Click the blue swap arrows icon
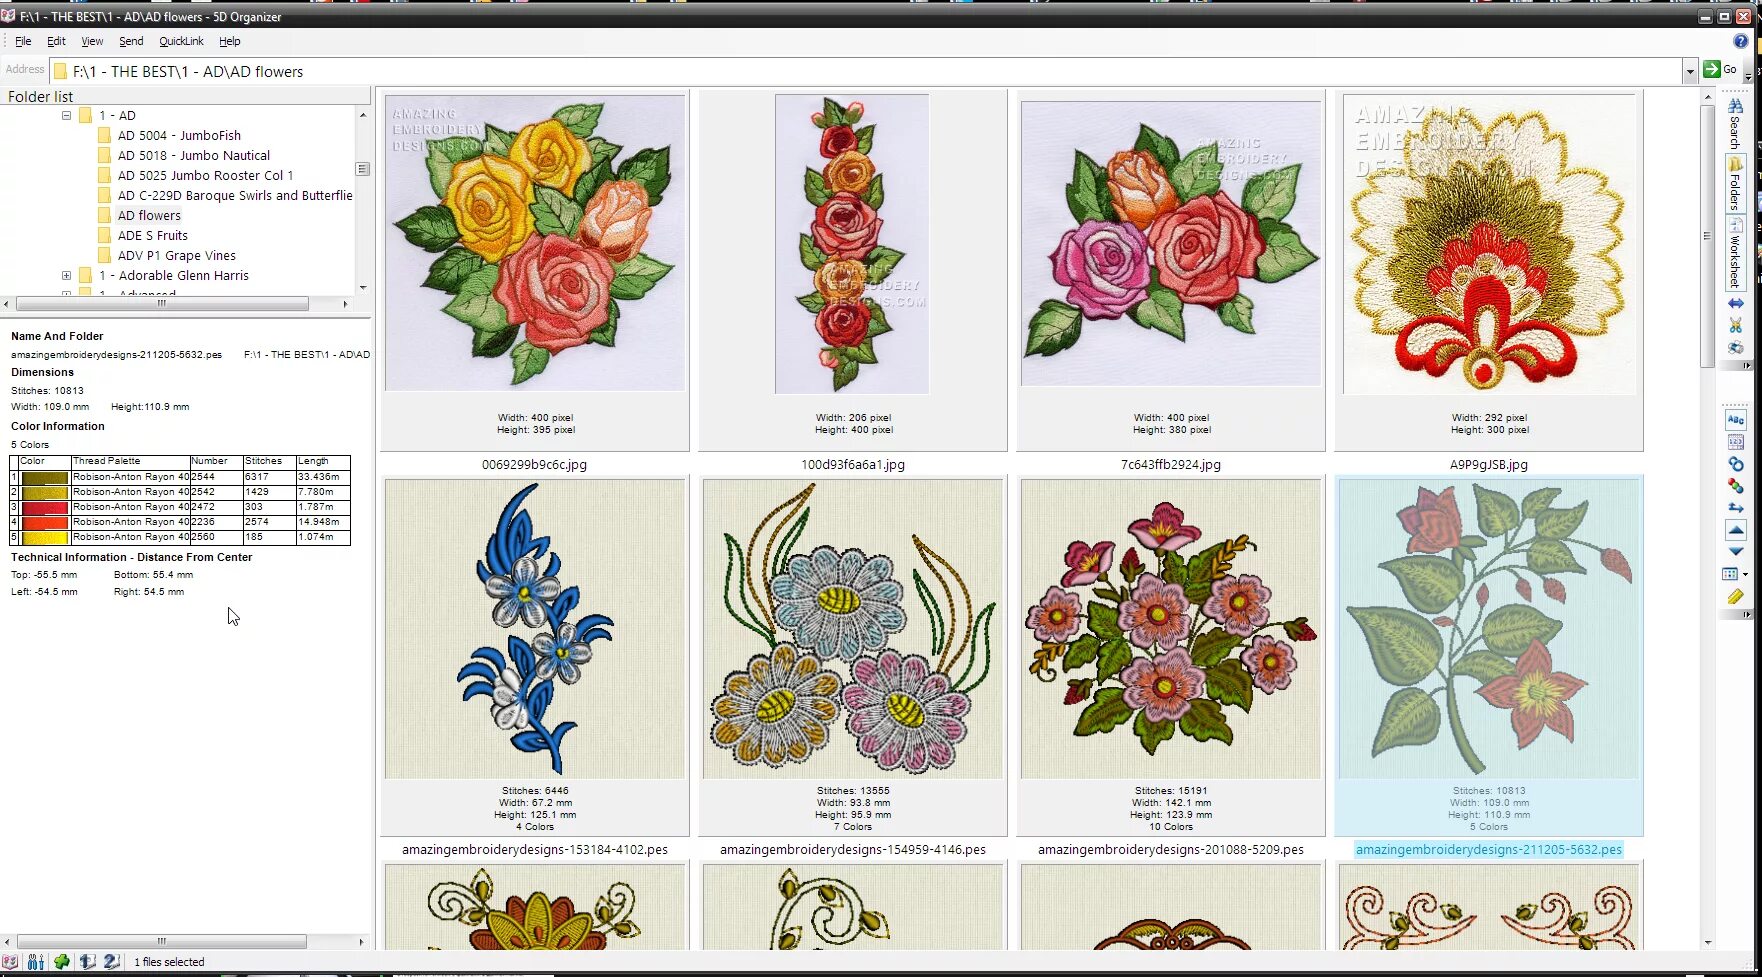This screenshot has width=1762, height=977. tap(1735, 508)
